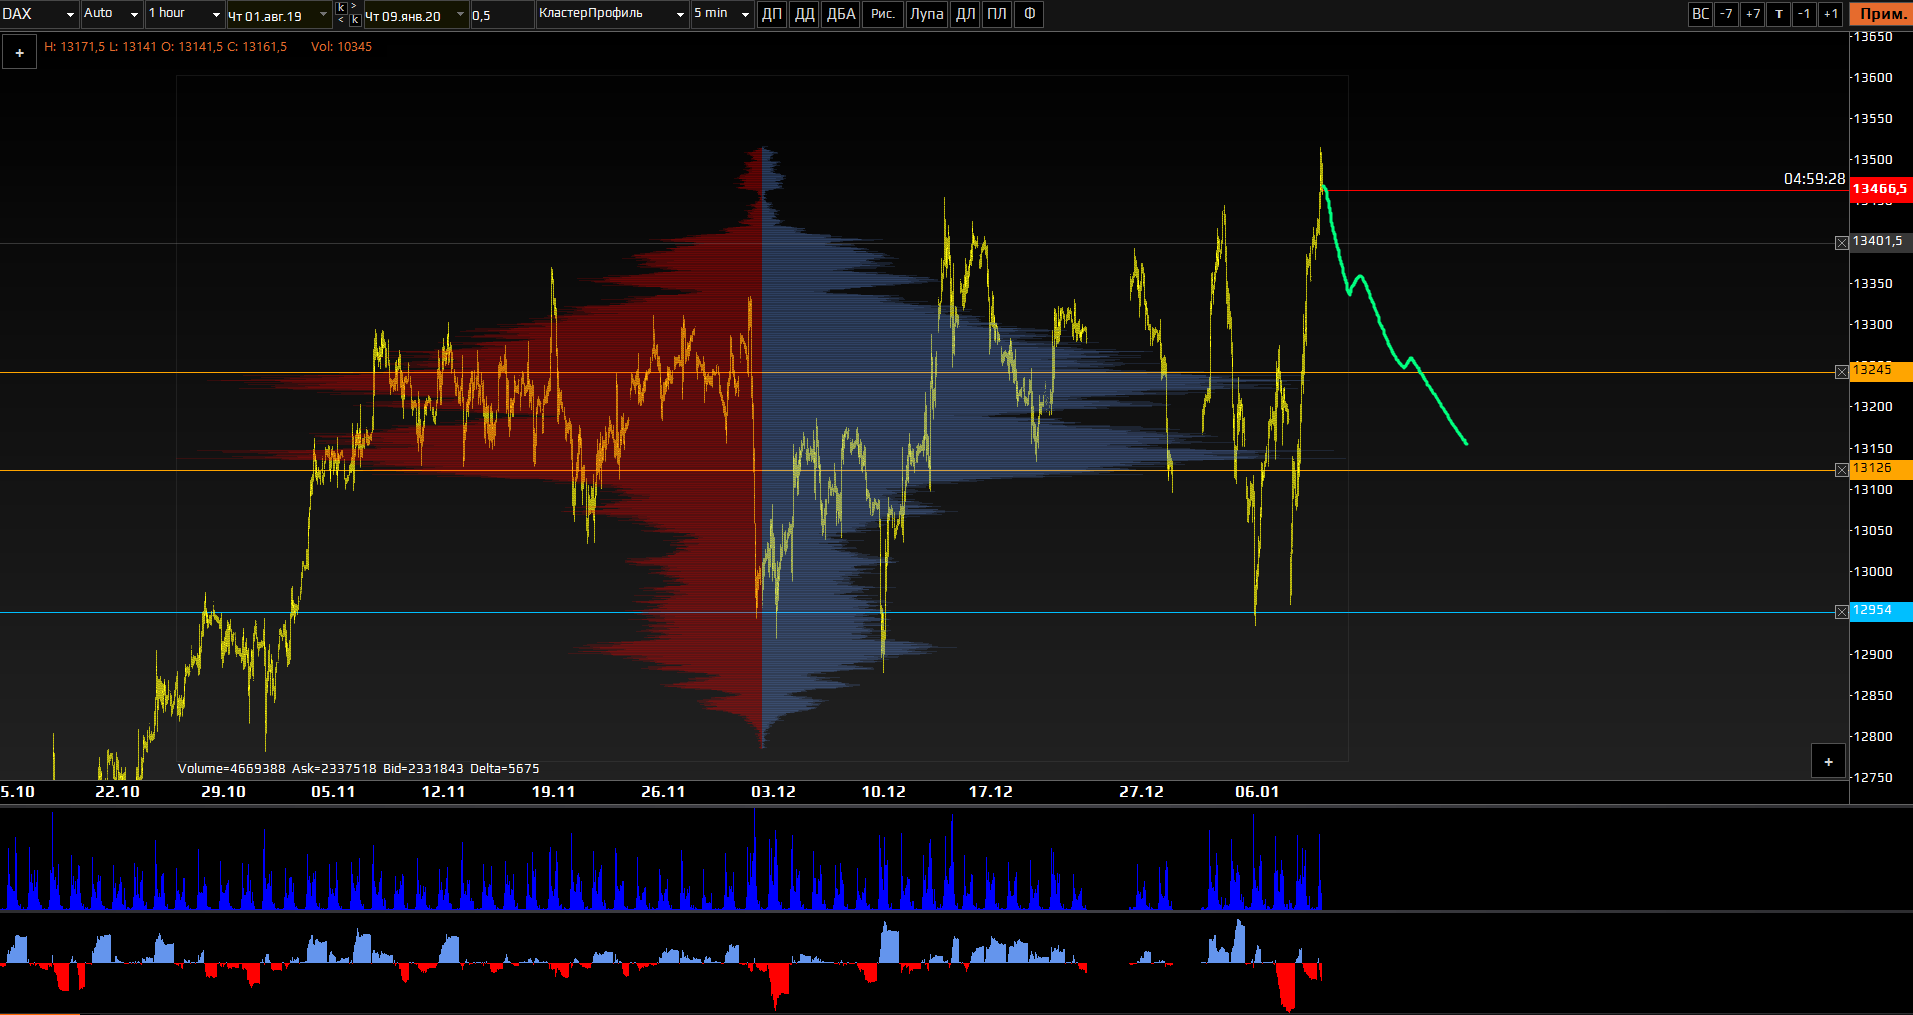Remove the 13245 price level line
Viewport: 1913px width, 1015px height.
coord(1842,372)
